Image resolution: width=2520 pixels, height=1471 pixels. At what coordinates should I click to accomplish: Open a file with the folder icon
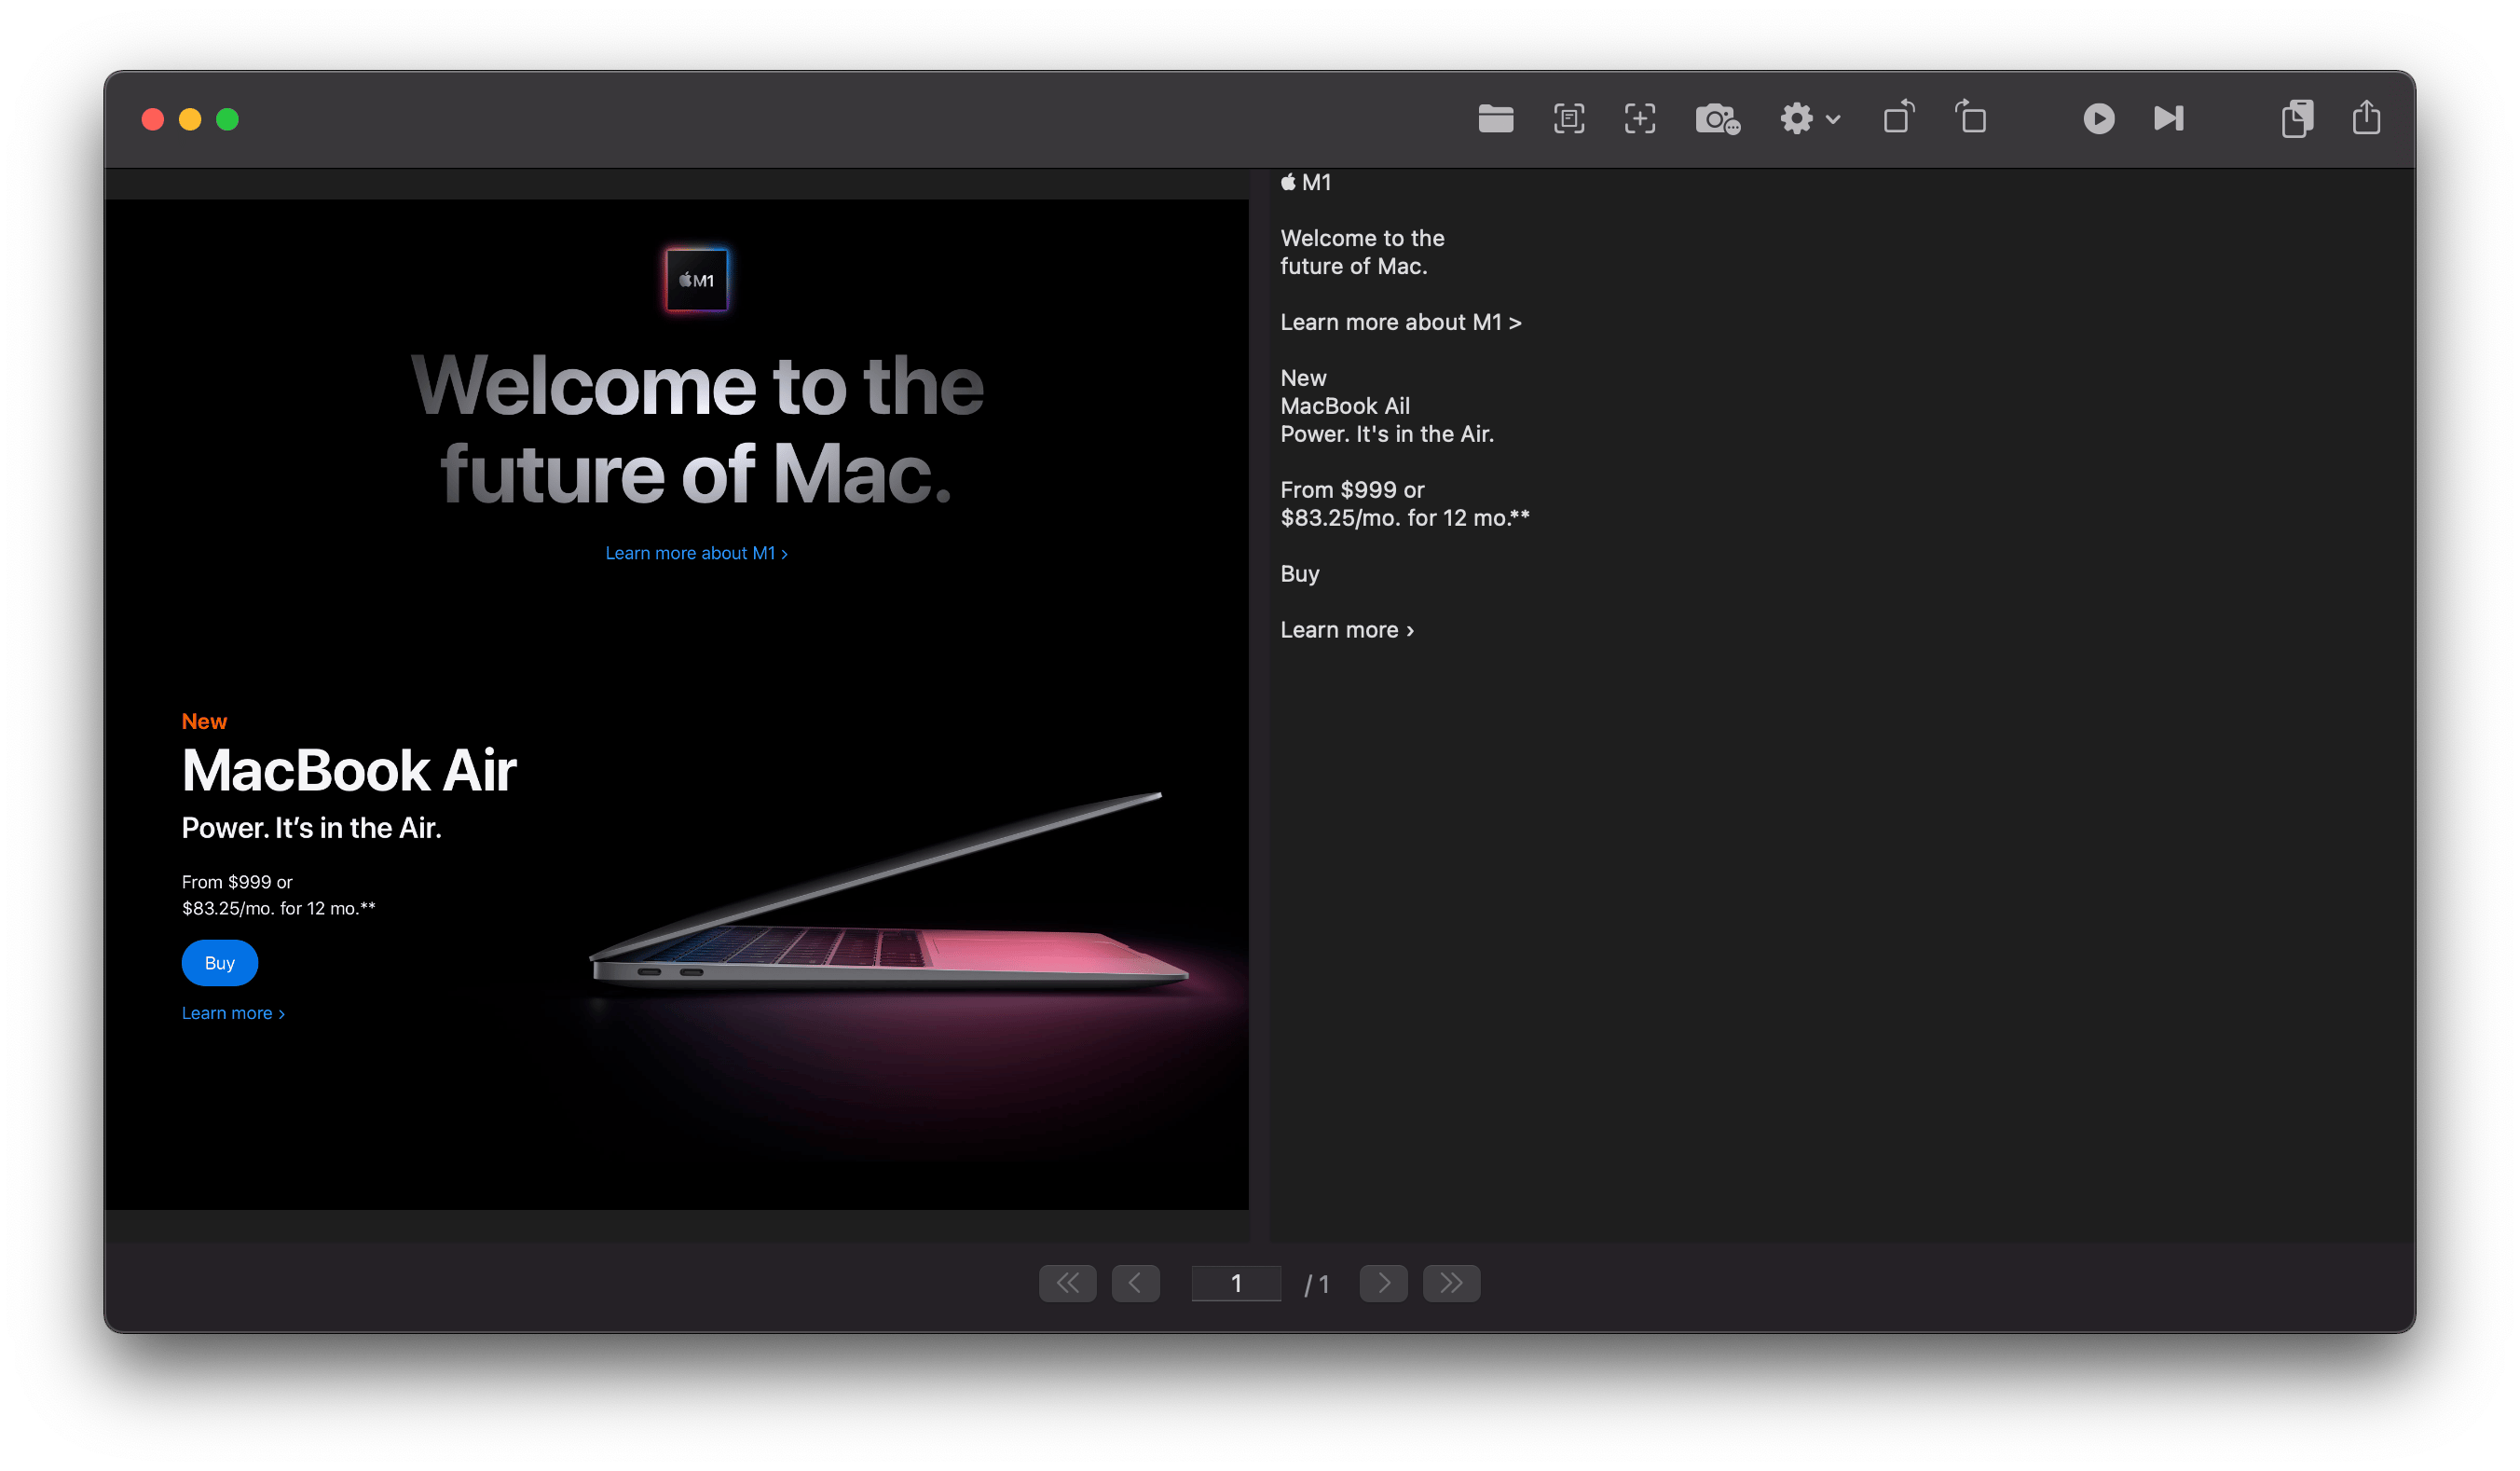pos(1496,119)
